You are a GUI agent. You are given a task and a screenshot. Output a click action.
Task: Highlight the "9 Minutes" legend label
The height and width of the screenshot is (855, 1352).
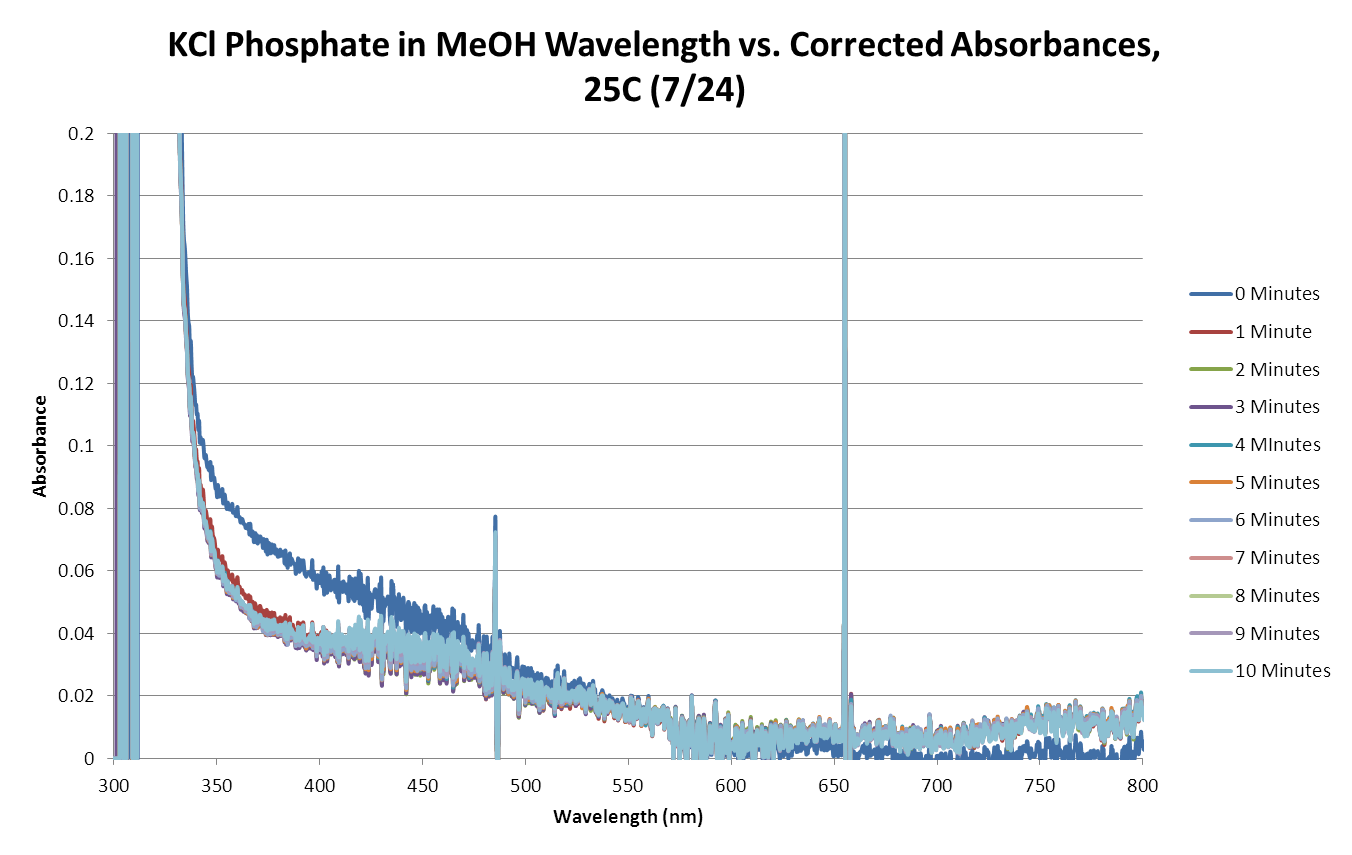tap(1277, 634)
